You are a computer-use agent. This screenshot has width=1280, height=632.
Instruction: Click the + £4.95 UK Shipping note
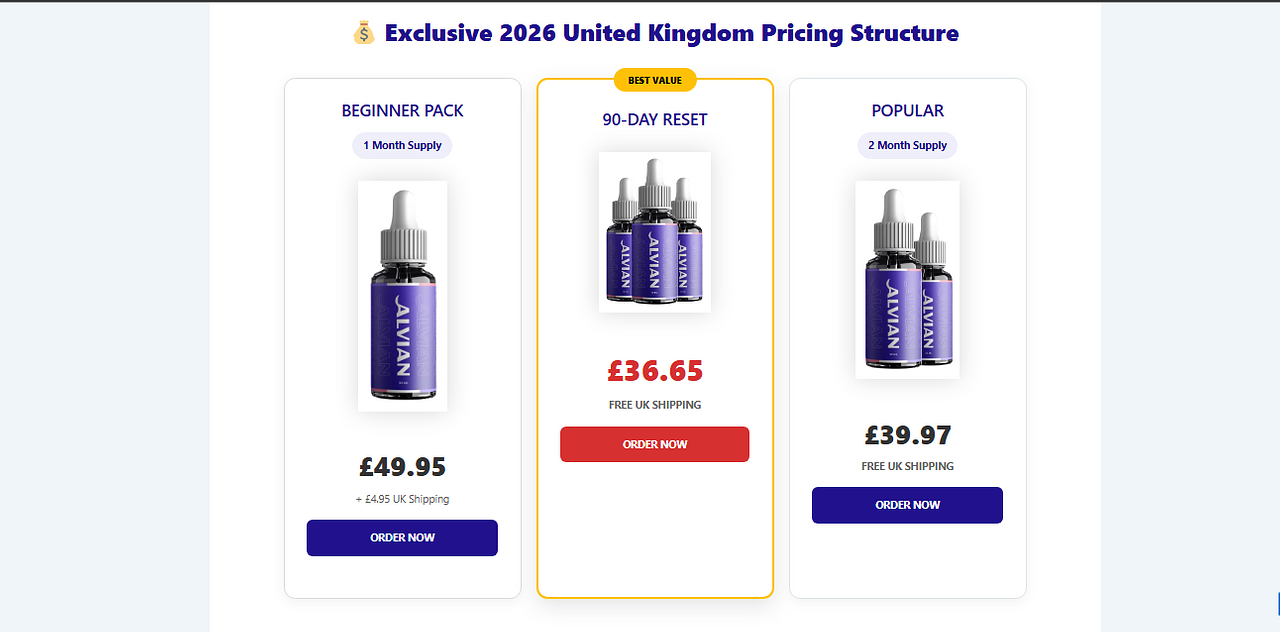[403, 499]
